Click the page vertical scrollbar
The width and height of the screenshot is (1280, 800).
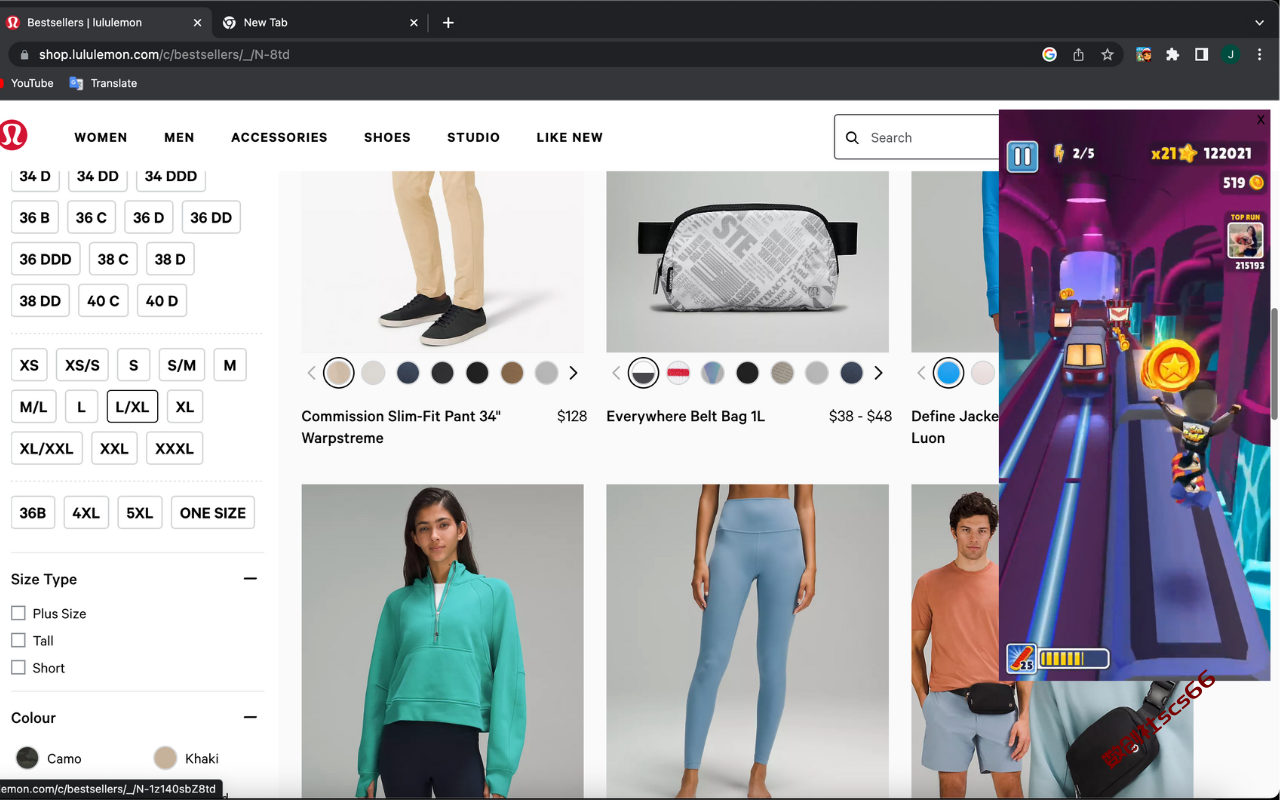click(1274, 365)
